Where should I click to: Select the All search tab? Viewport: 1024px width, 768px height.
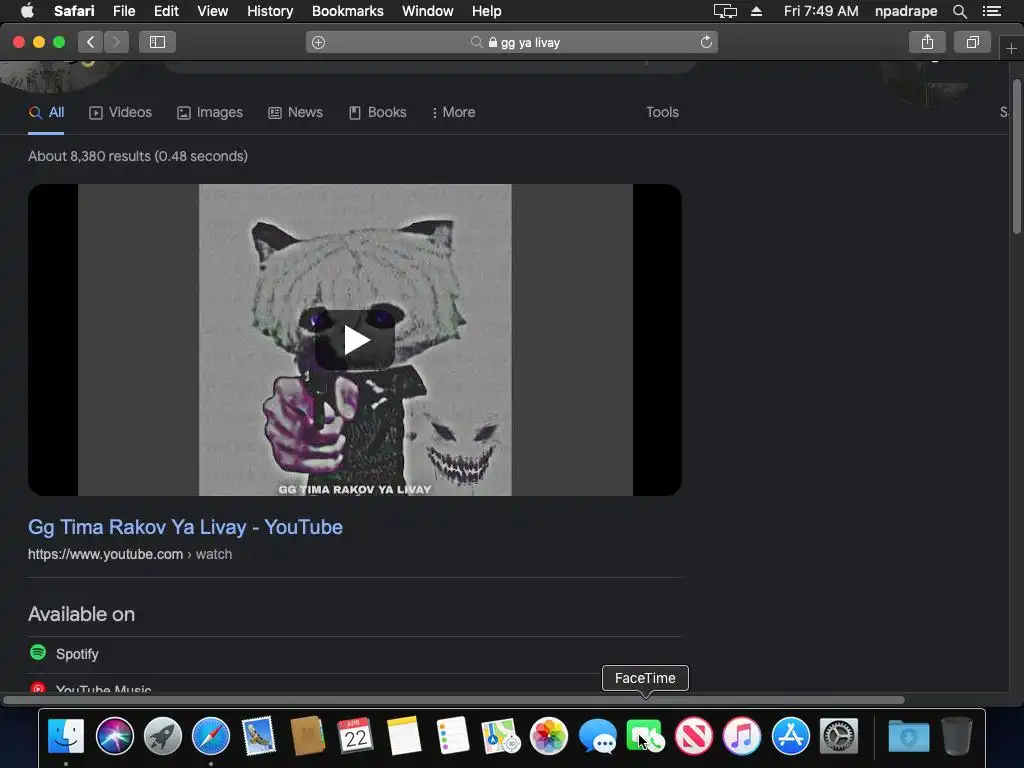click(x=46, y=112)
